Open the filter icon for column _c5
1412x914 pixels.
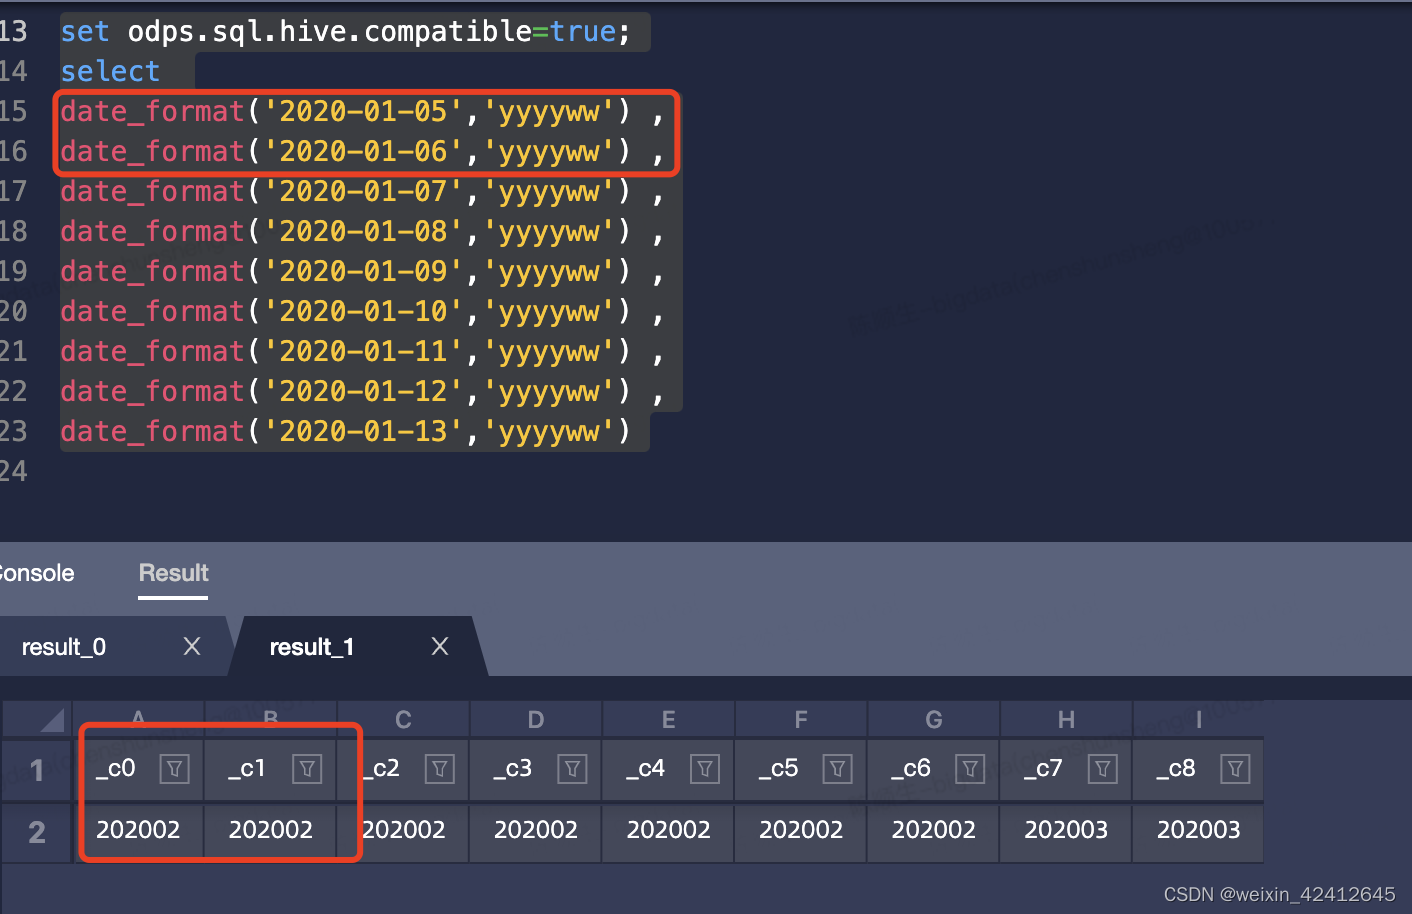coord(837,769)
